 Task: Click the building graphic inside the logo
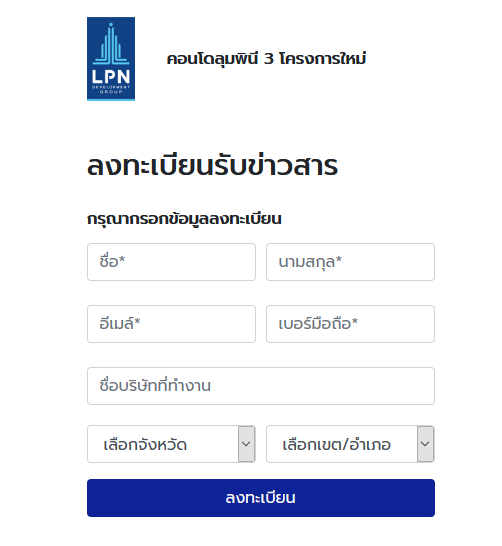pos(111,44)
